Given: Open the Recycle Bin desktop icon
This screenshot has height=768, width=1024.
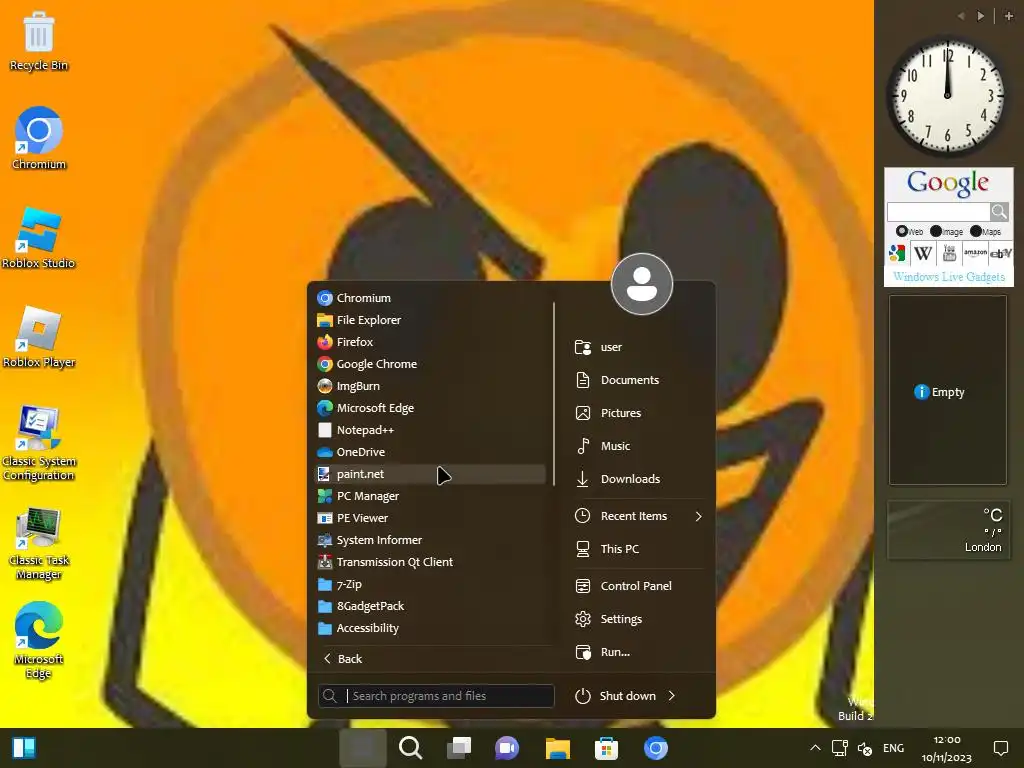Looking at the screenshot, I should click(x=39, y=40).
